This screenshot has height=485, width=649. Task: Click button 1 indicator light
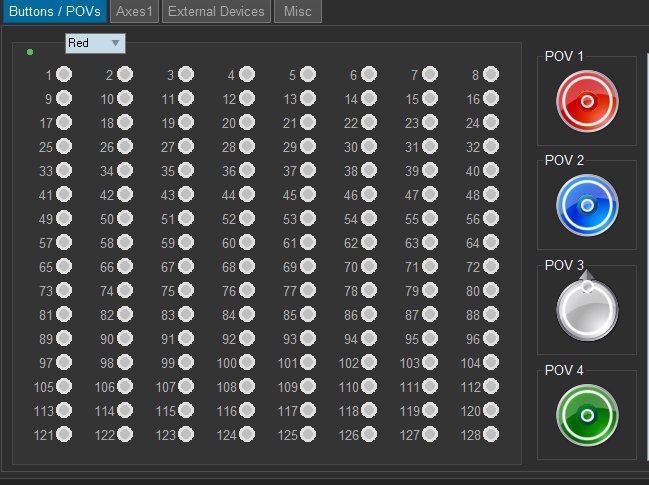[64, 74]
